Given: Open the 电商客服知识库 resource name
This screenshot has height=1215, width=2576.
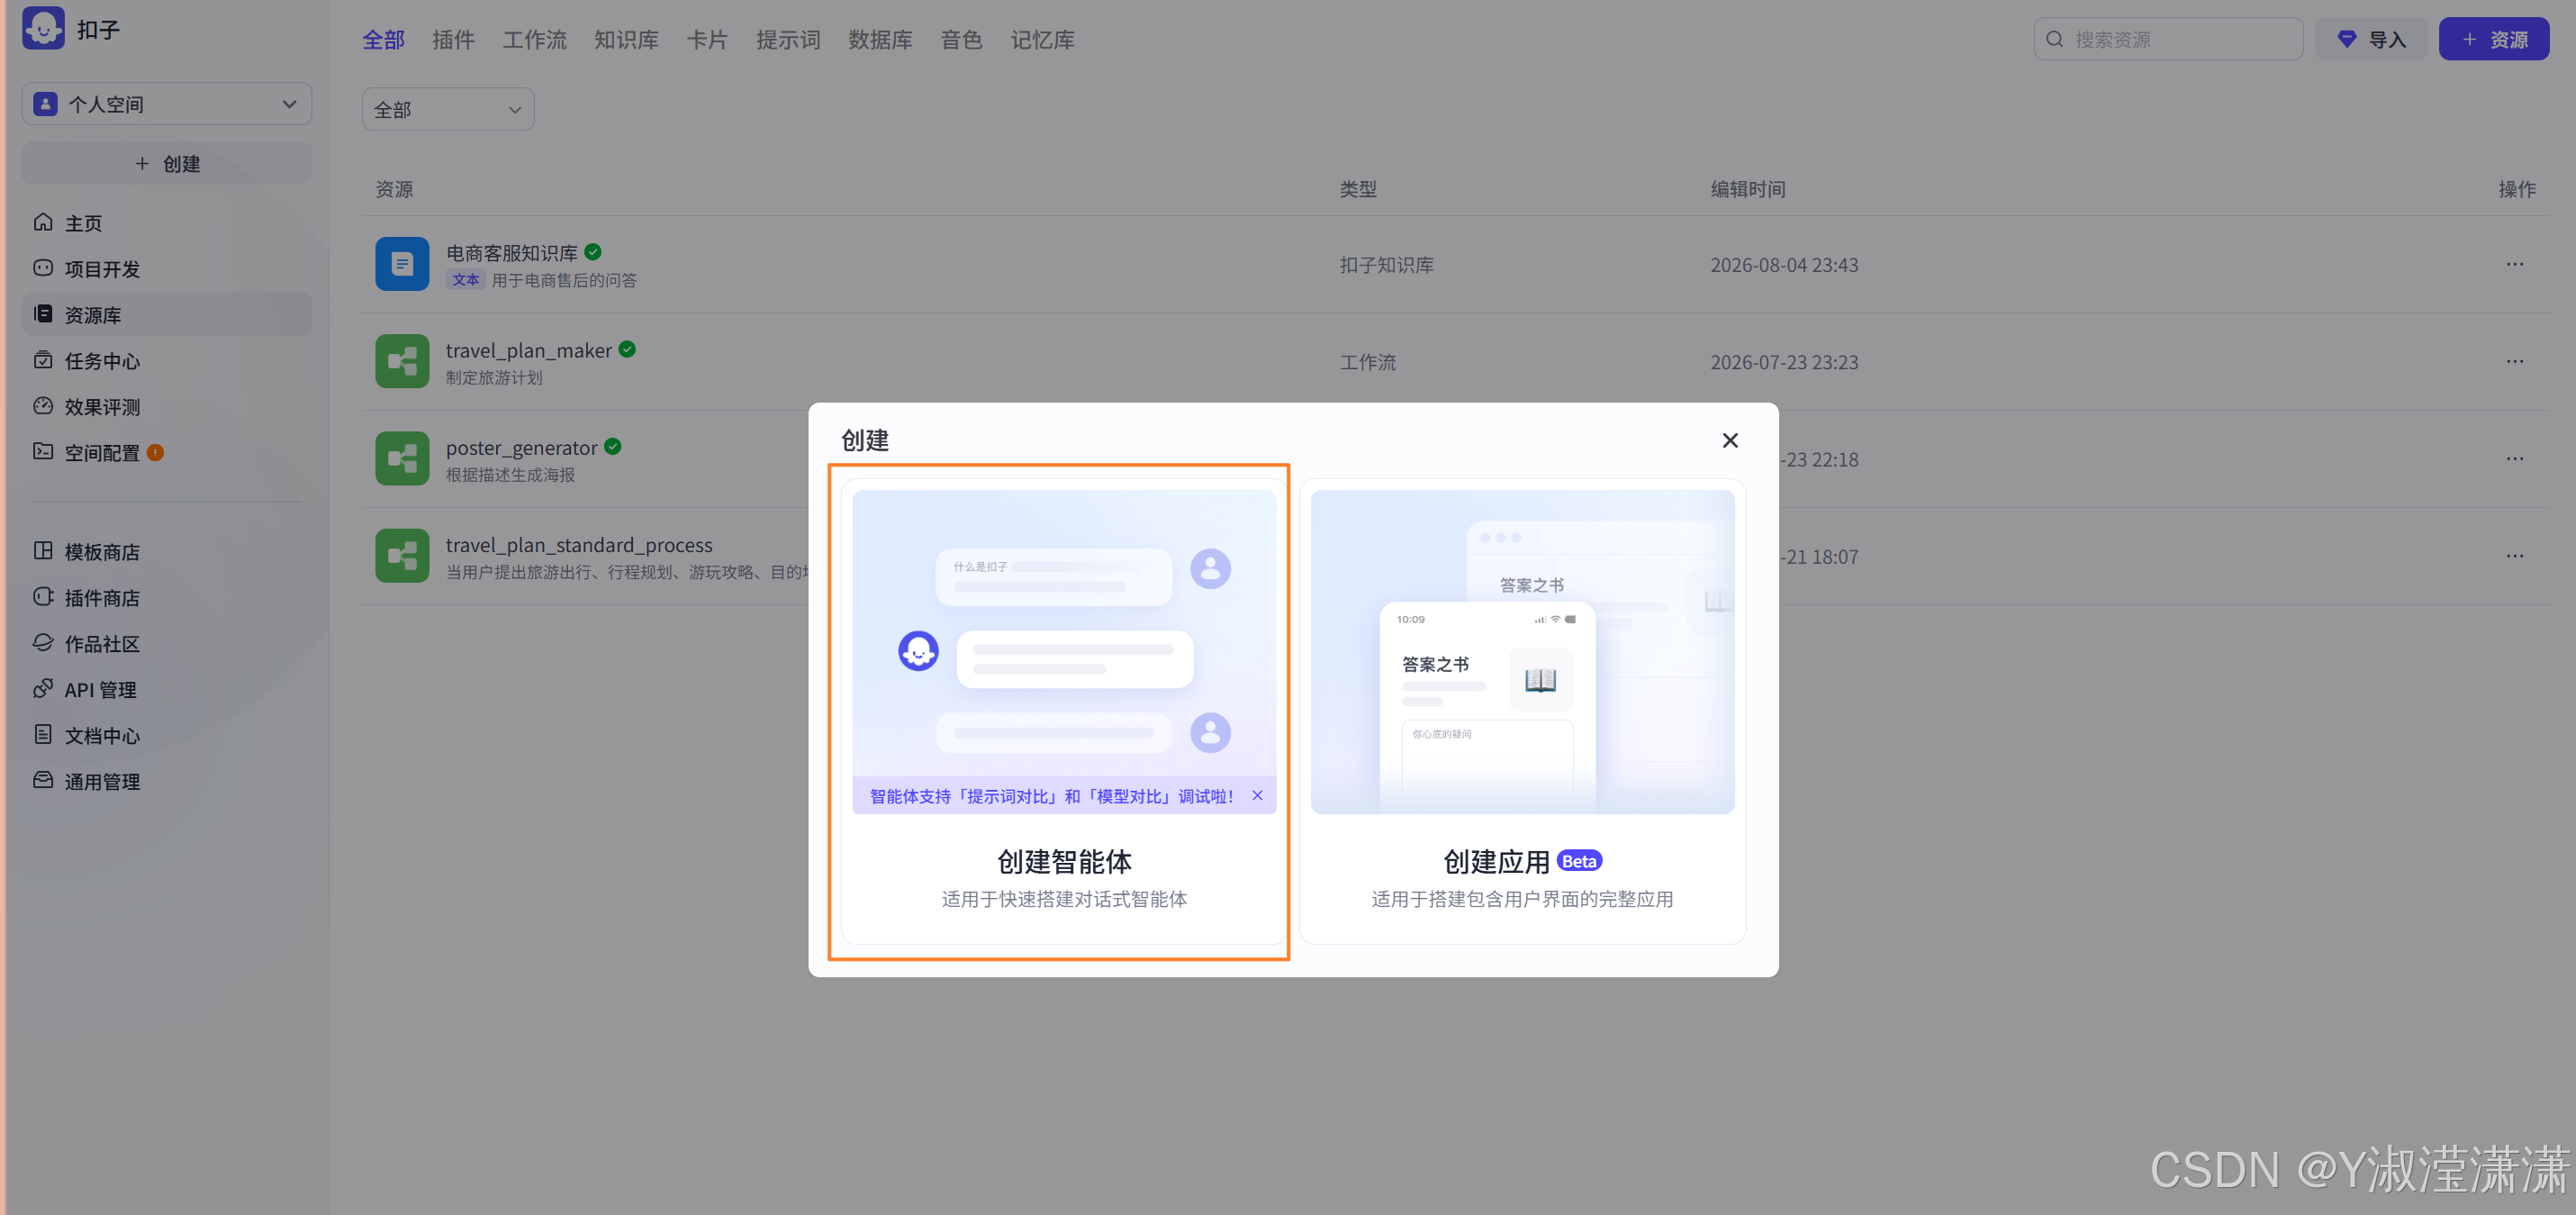Looking at the screenshot, I should 512,253.
